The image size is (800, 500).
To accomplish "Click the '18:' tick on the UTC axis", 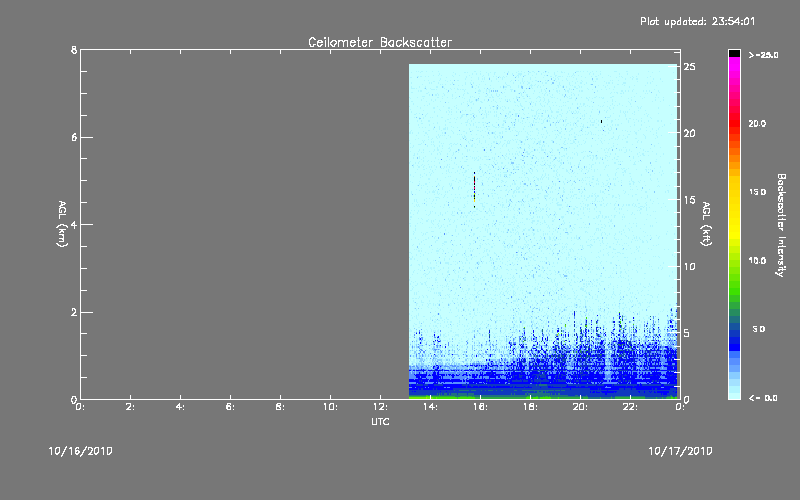I will click(x=530, y=407).
